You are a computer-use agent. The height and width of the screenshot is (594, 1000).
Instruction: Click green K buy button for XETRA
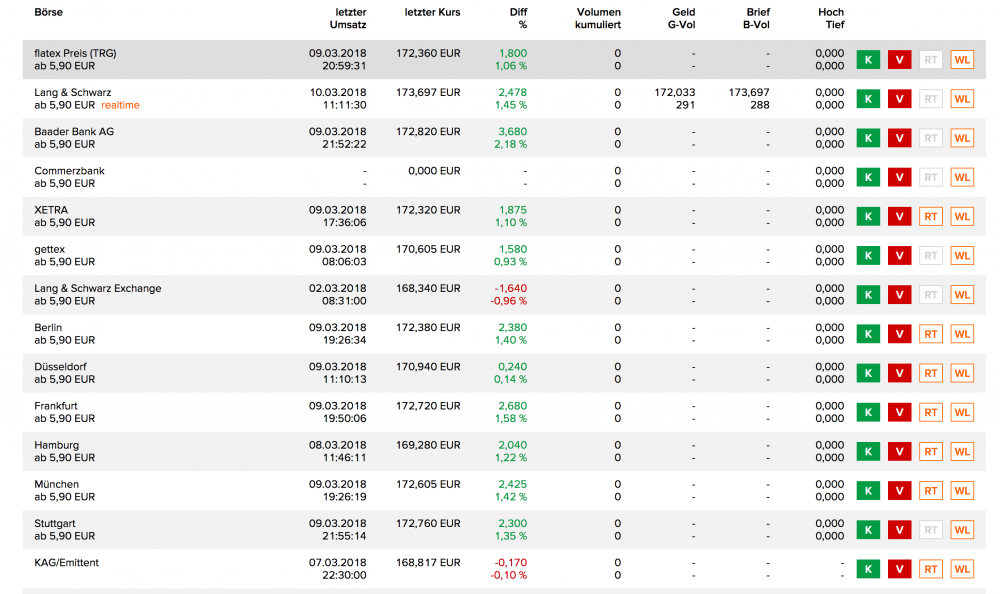coord(867,216)
